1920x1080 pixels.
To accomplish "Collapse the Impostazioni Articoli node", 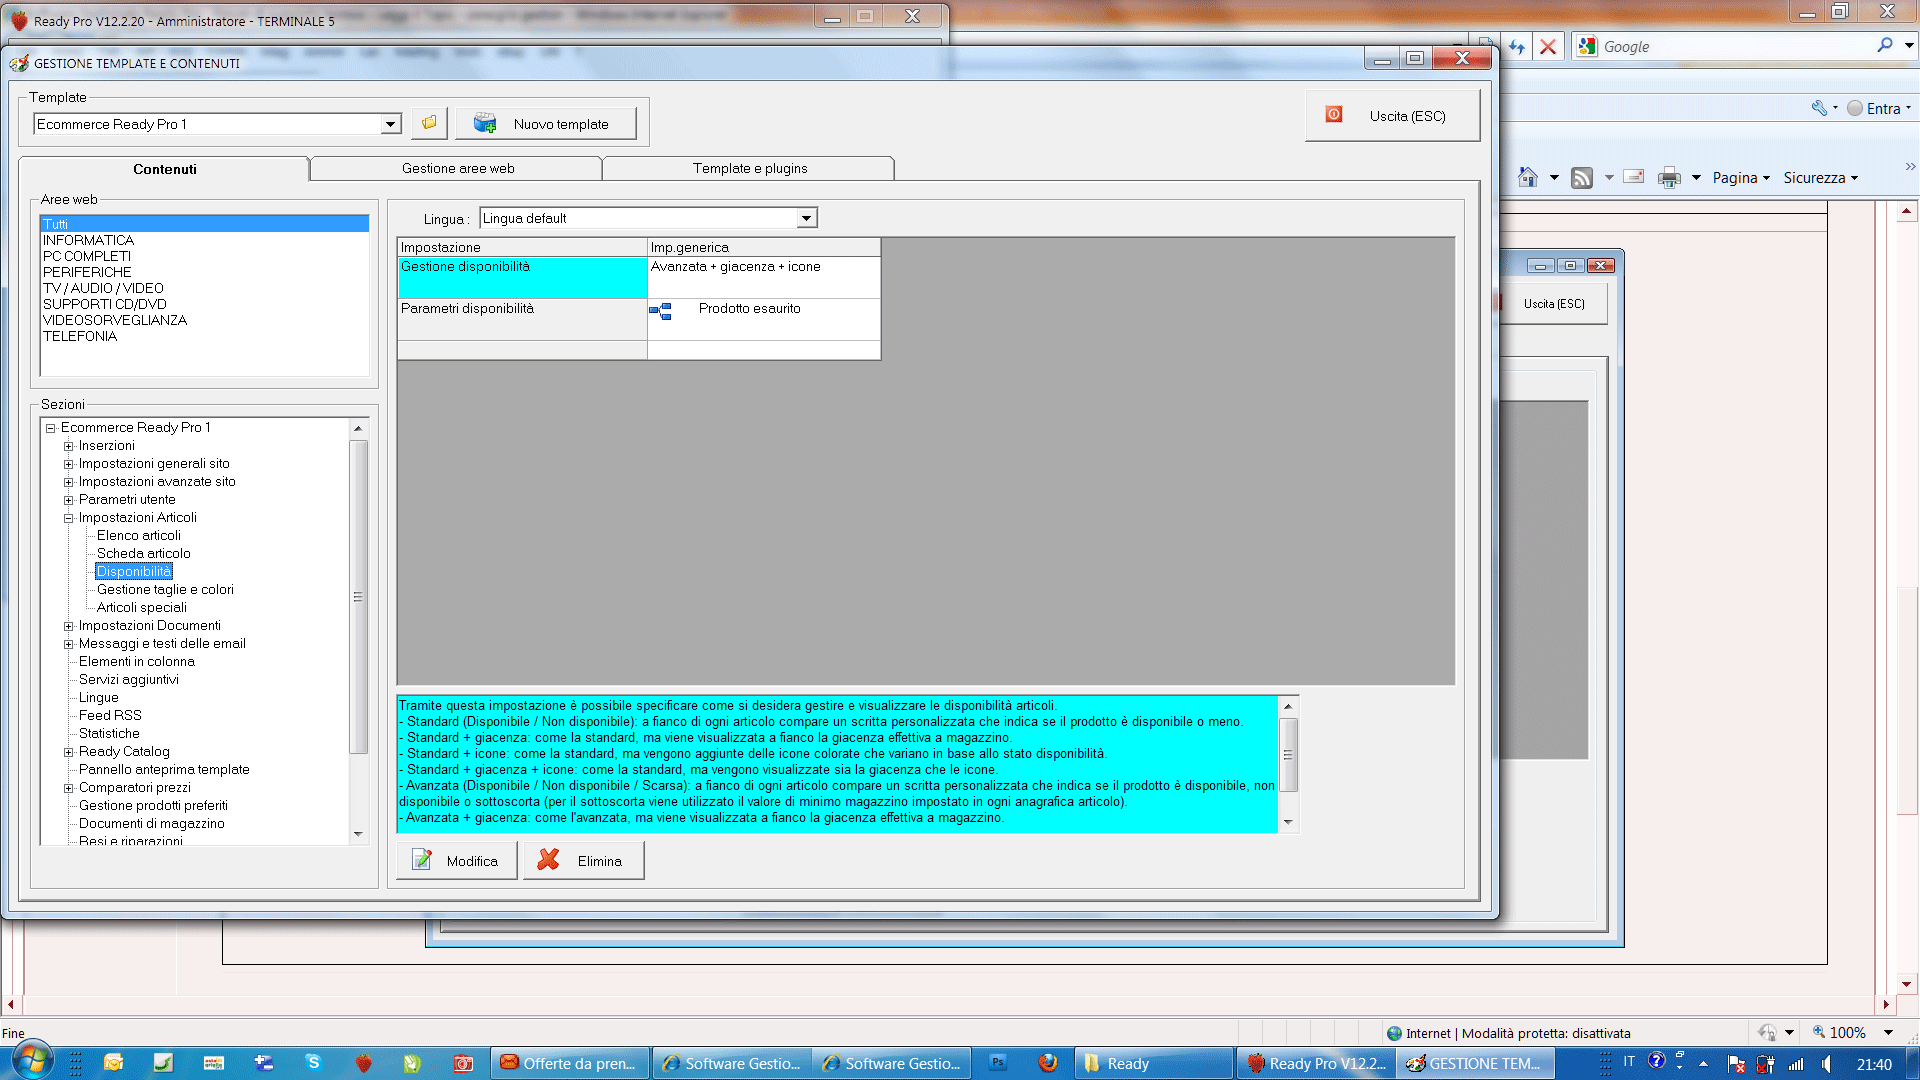I will [x=69, y=518].
